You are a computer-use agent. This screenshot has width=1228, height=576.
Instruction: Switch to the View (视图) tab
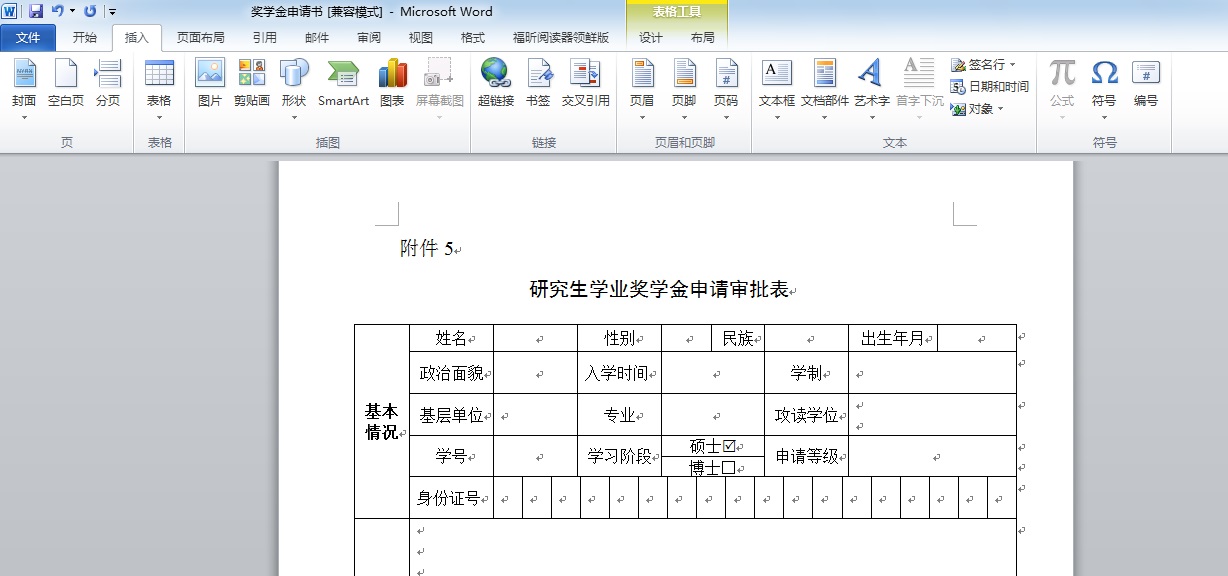click(421, 38)
